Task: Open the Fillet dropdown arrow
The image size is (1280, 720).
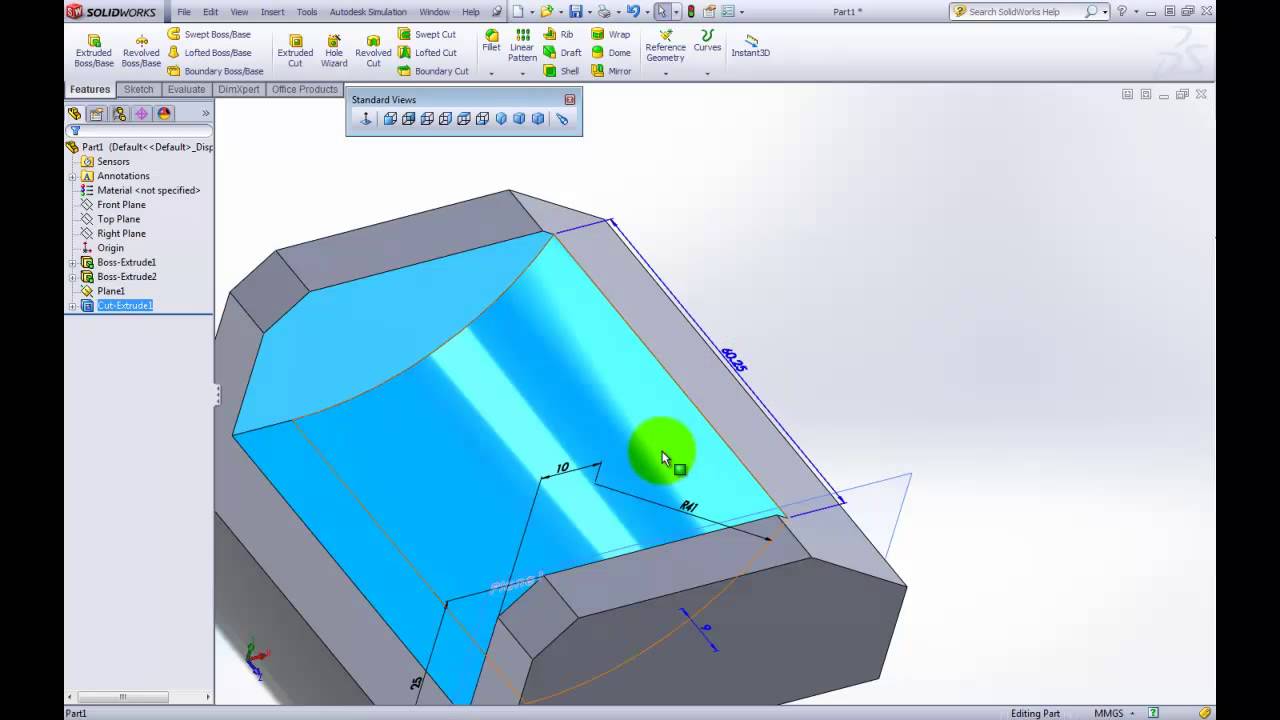Action: [491, 73]
